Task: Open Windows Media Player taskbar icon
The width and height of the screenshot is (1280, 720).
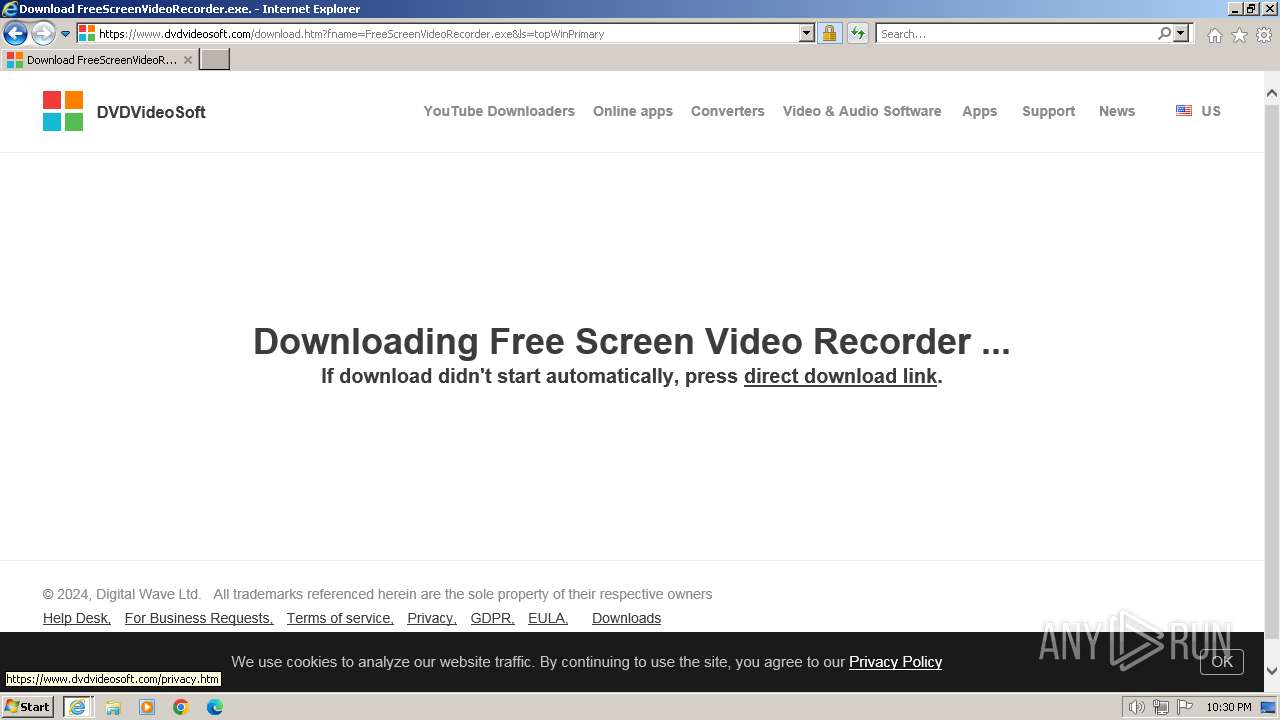Action: pos(147,707)
